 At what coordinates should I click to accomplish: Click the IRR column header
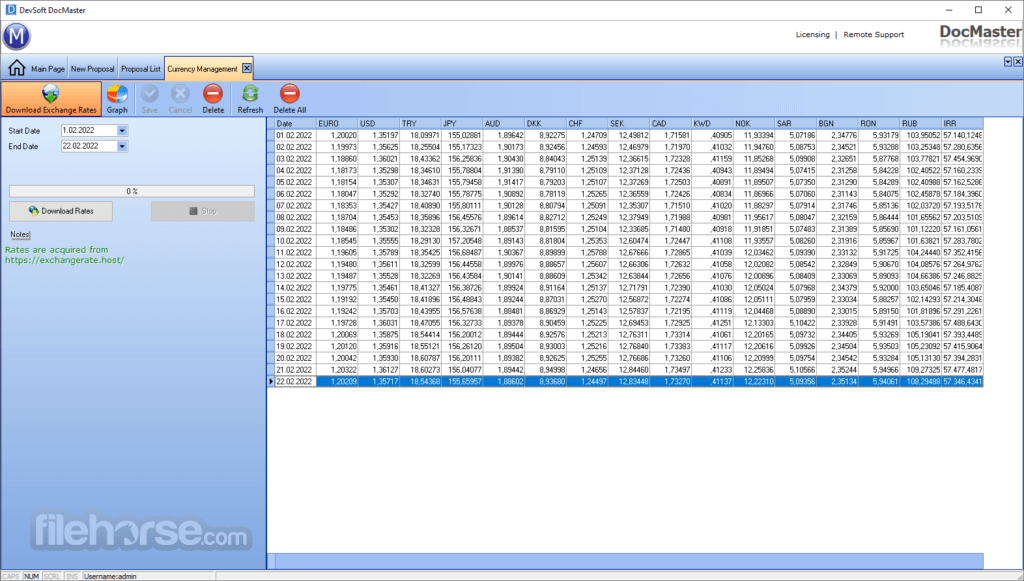click(x=963, y=123)
